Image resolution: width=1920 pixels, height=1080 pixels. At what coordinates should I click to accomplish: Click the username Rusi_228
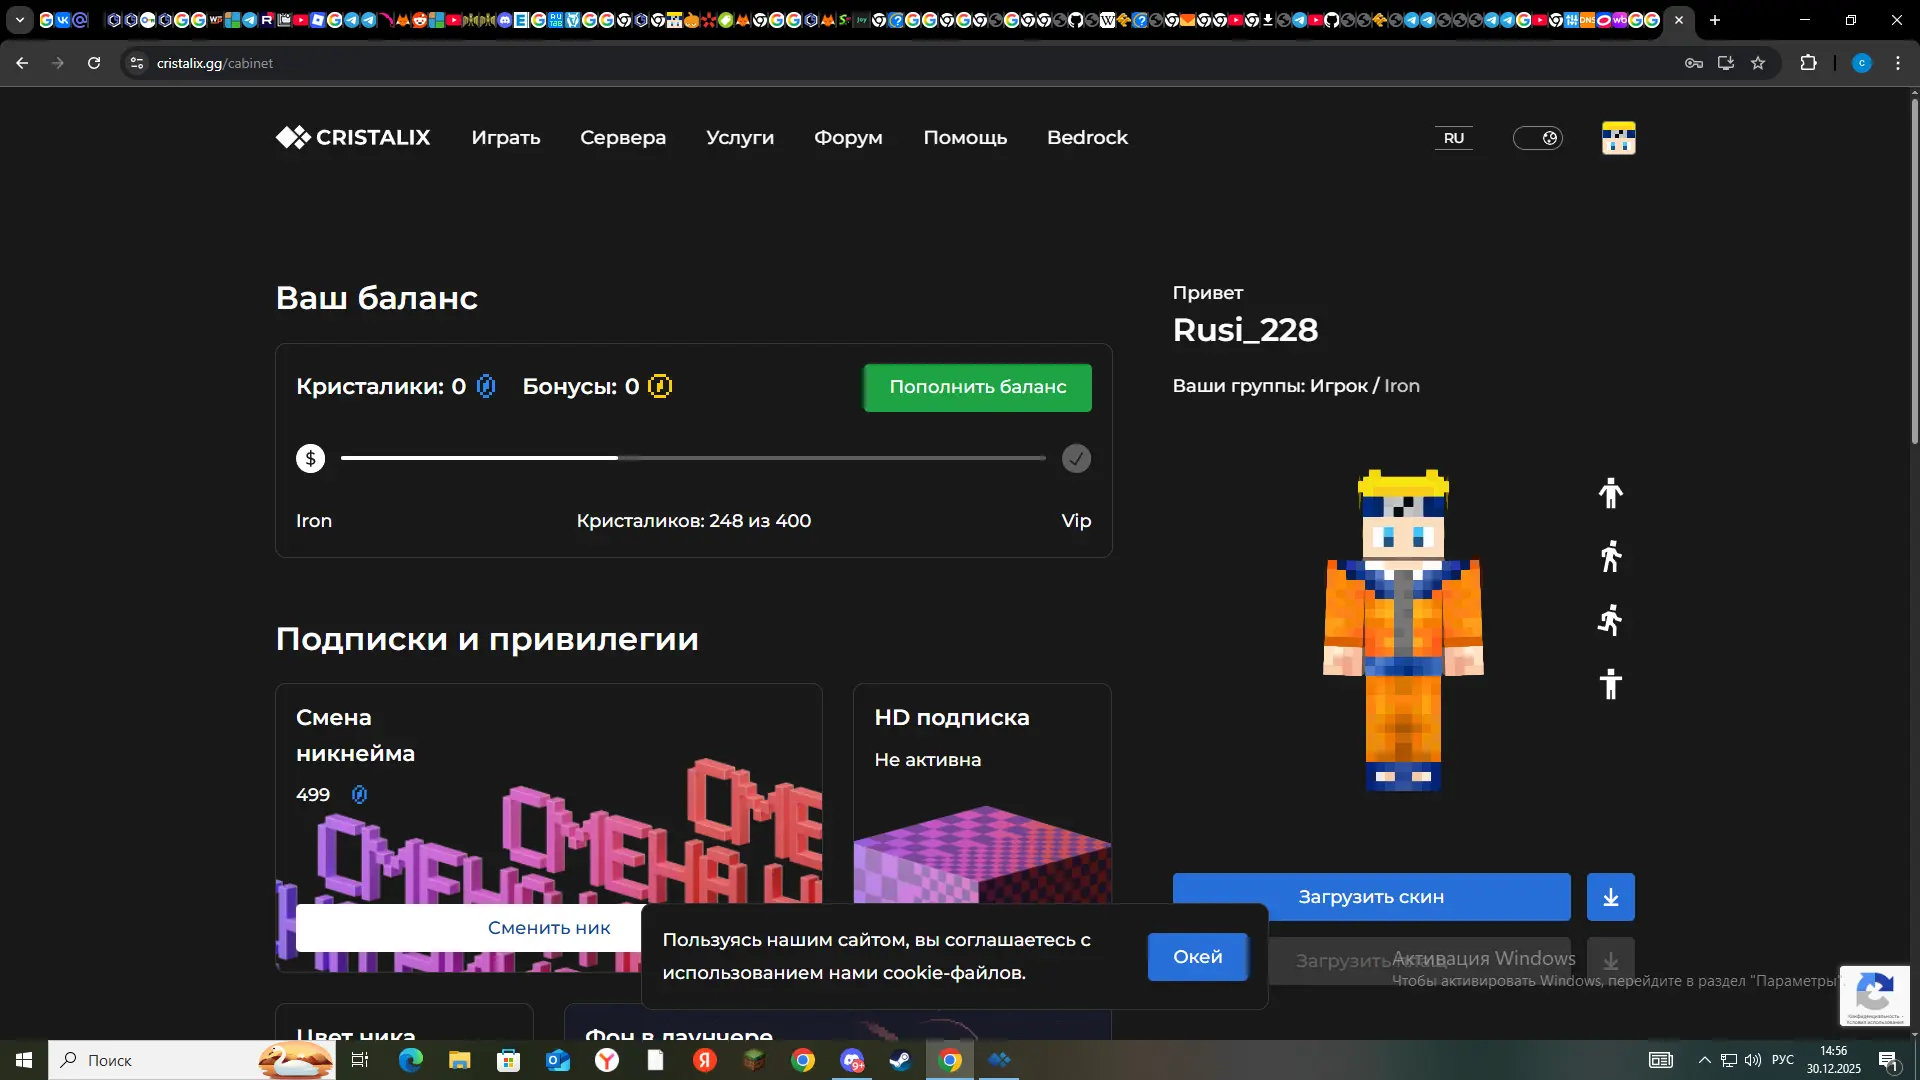coord(1245,330)
